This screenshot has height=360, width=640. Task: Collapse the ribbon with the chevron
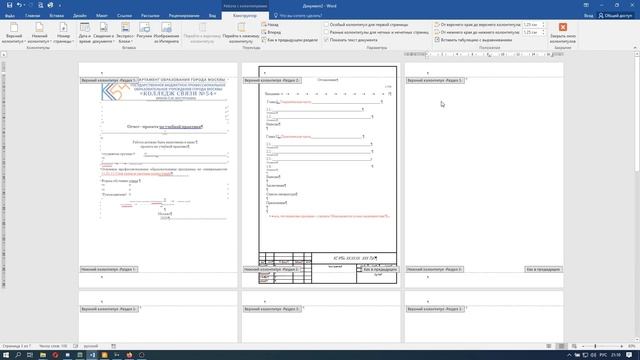coord(635,48)
